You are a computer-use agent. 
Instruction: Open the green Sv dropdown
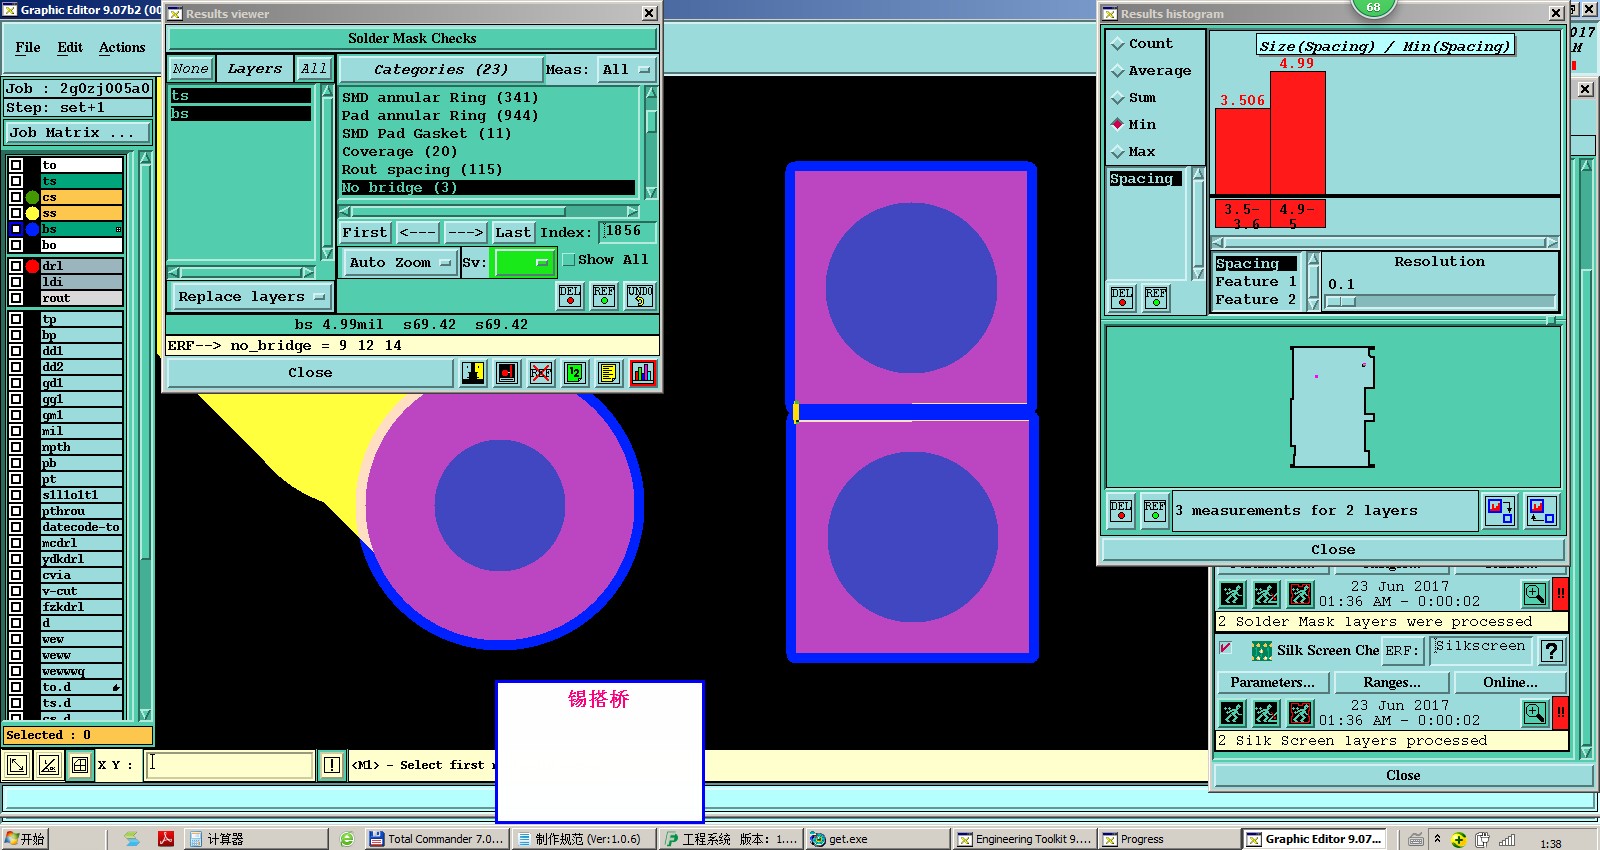(524, 263)
